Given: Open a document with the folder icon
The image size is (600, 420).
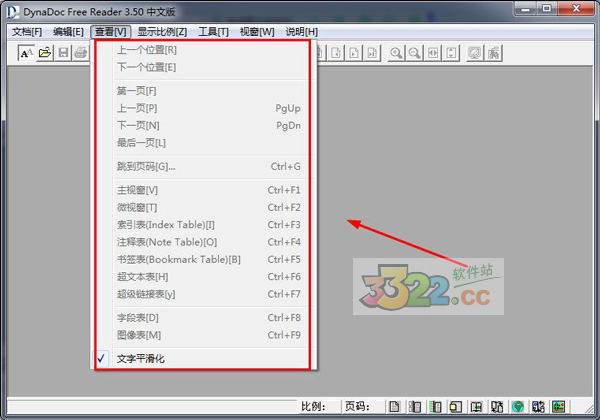Looking at the screenshot, I should pyautogui.click(x=44, y=53).
